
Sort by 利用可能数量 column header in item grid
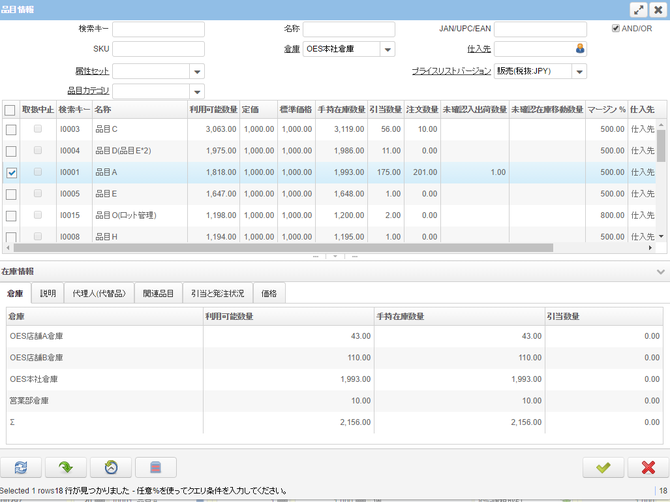[x=213, y=110]
